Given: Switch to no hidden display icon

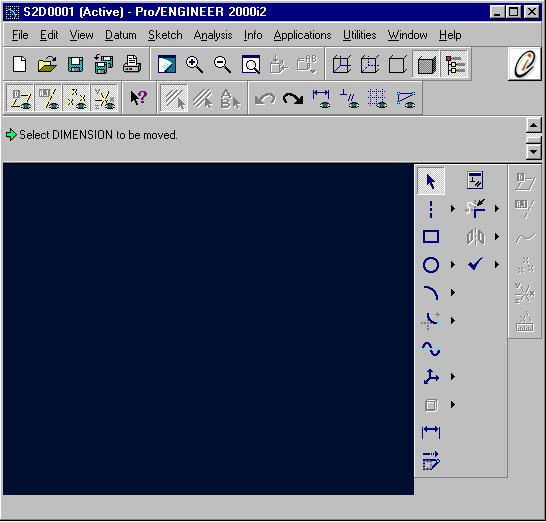Looking at the screenshot, I should [398, 64].
